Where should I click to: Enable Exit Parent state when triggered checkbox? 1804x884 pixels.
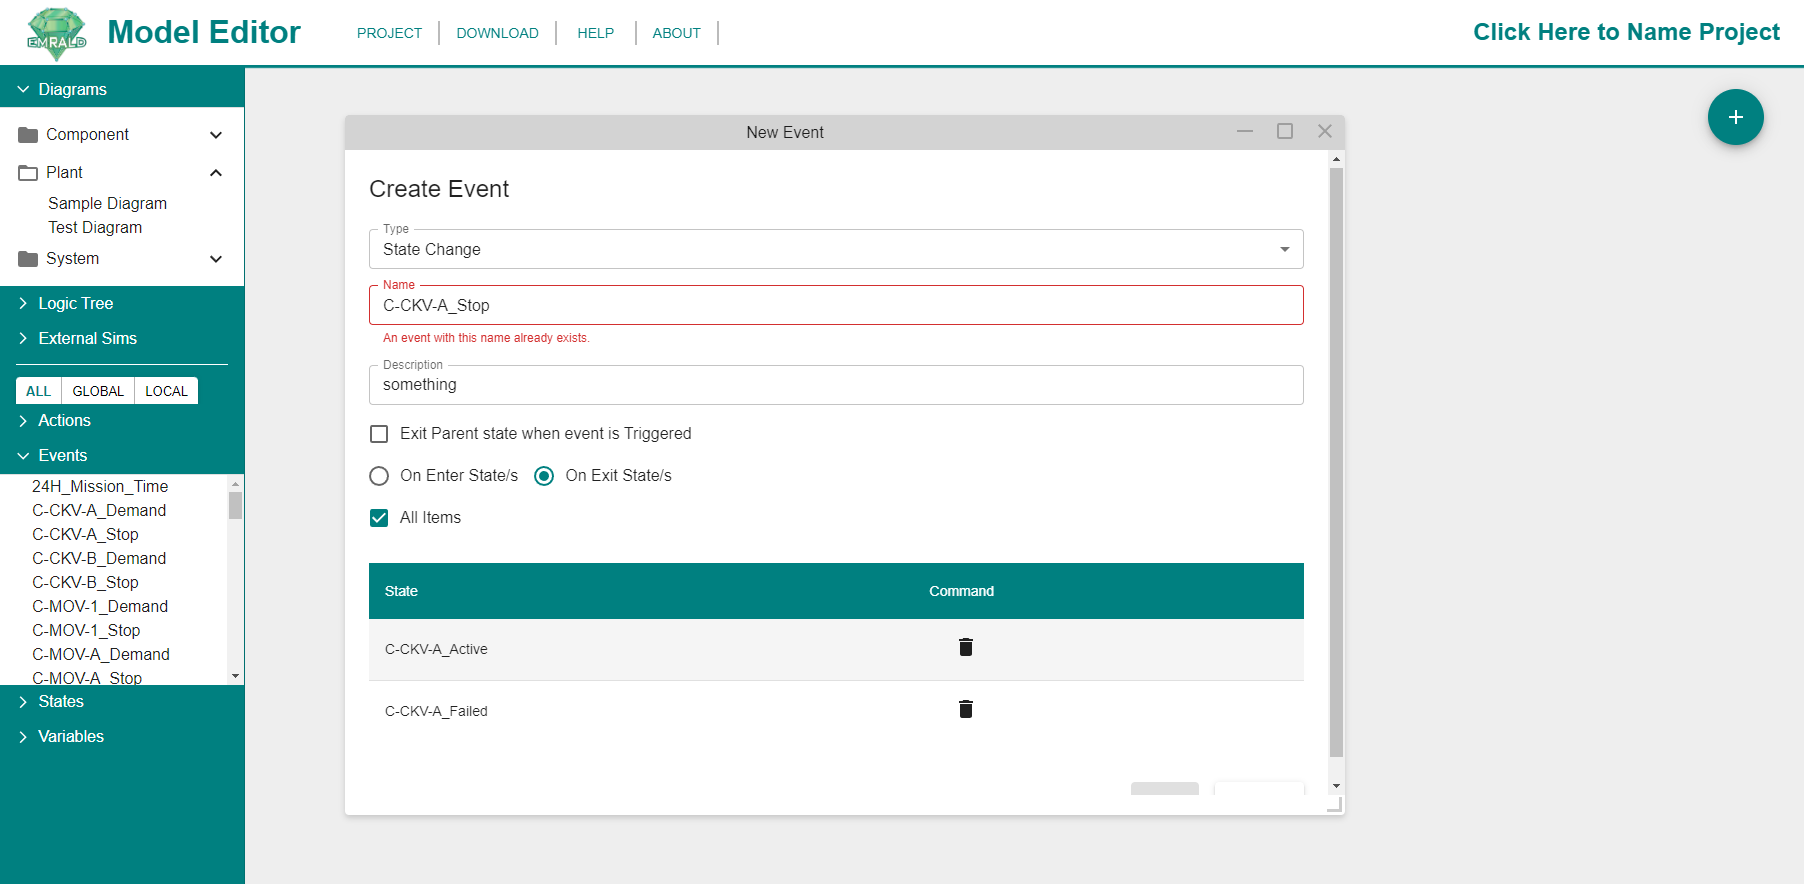tap(379, 434)
